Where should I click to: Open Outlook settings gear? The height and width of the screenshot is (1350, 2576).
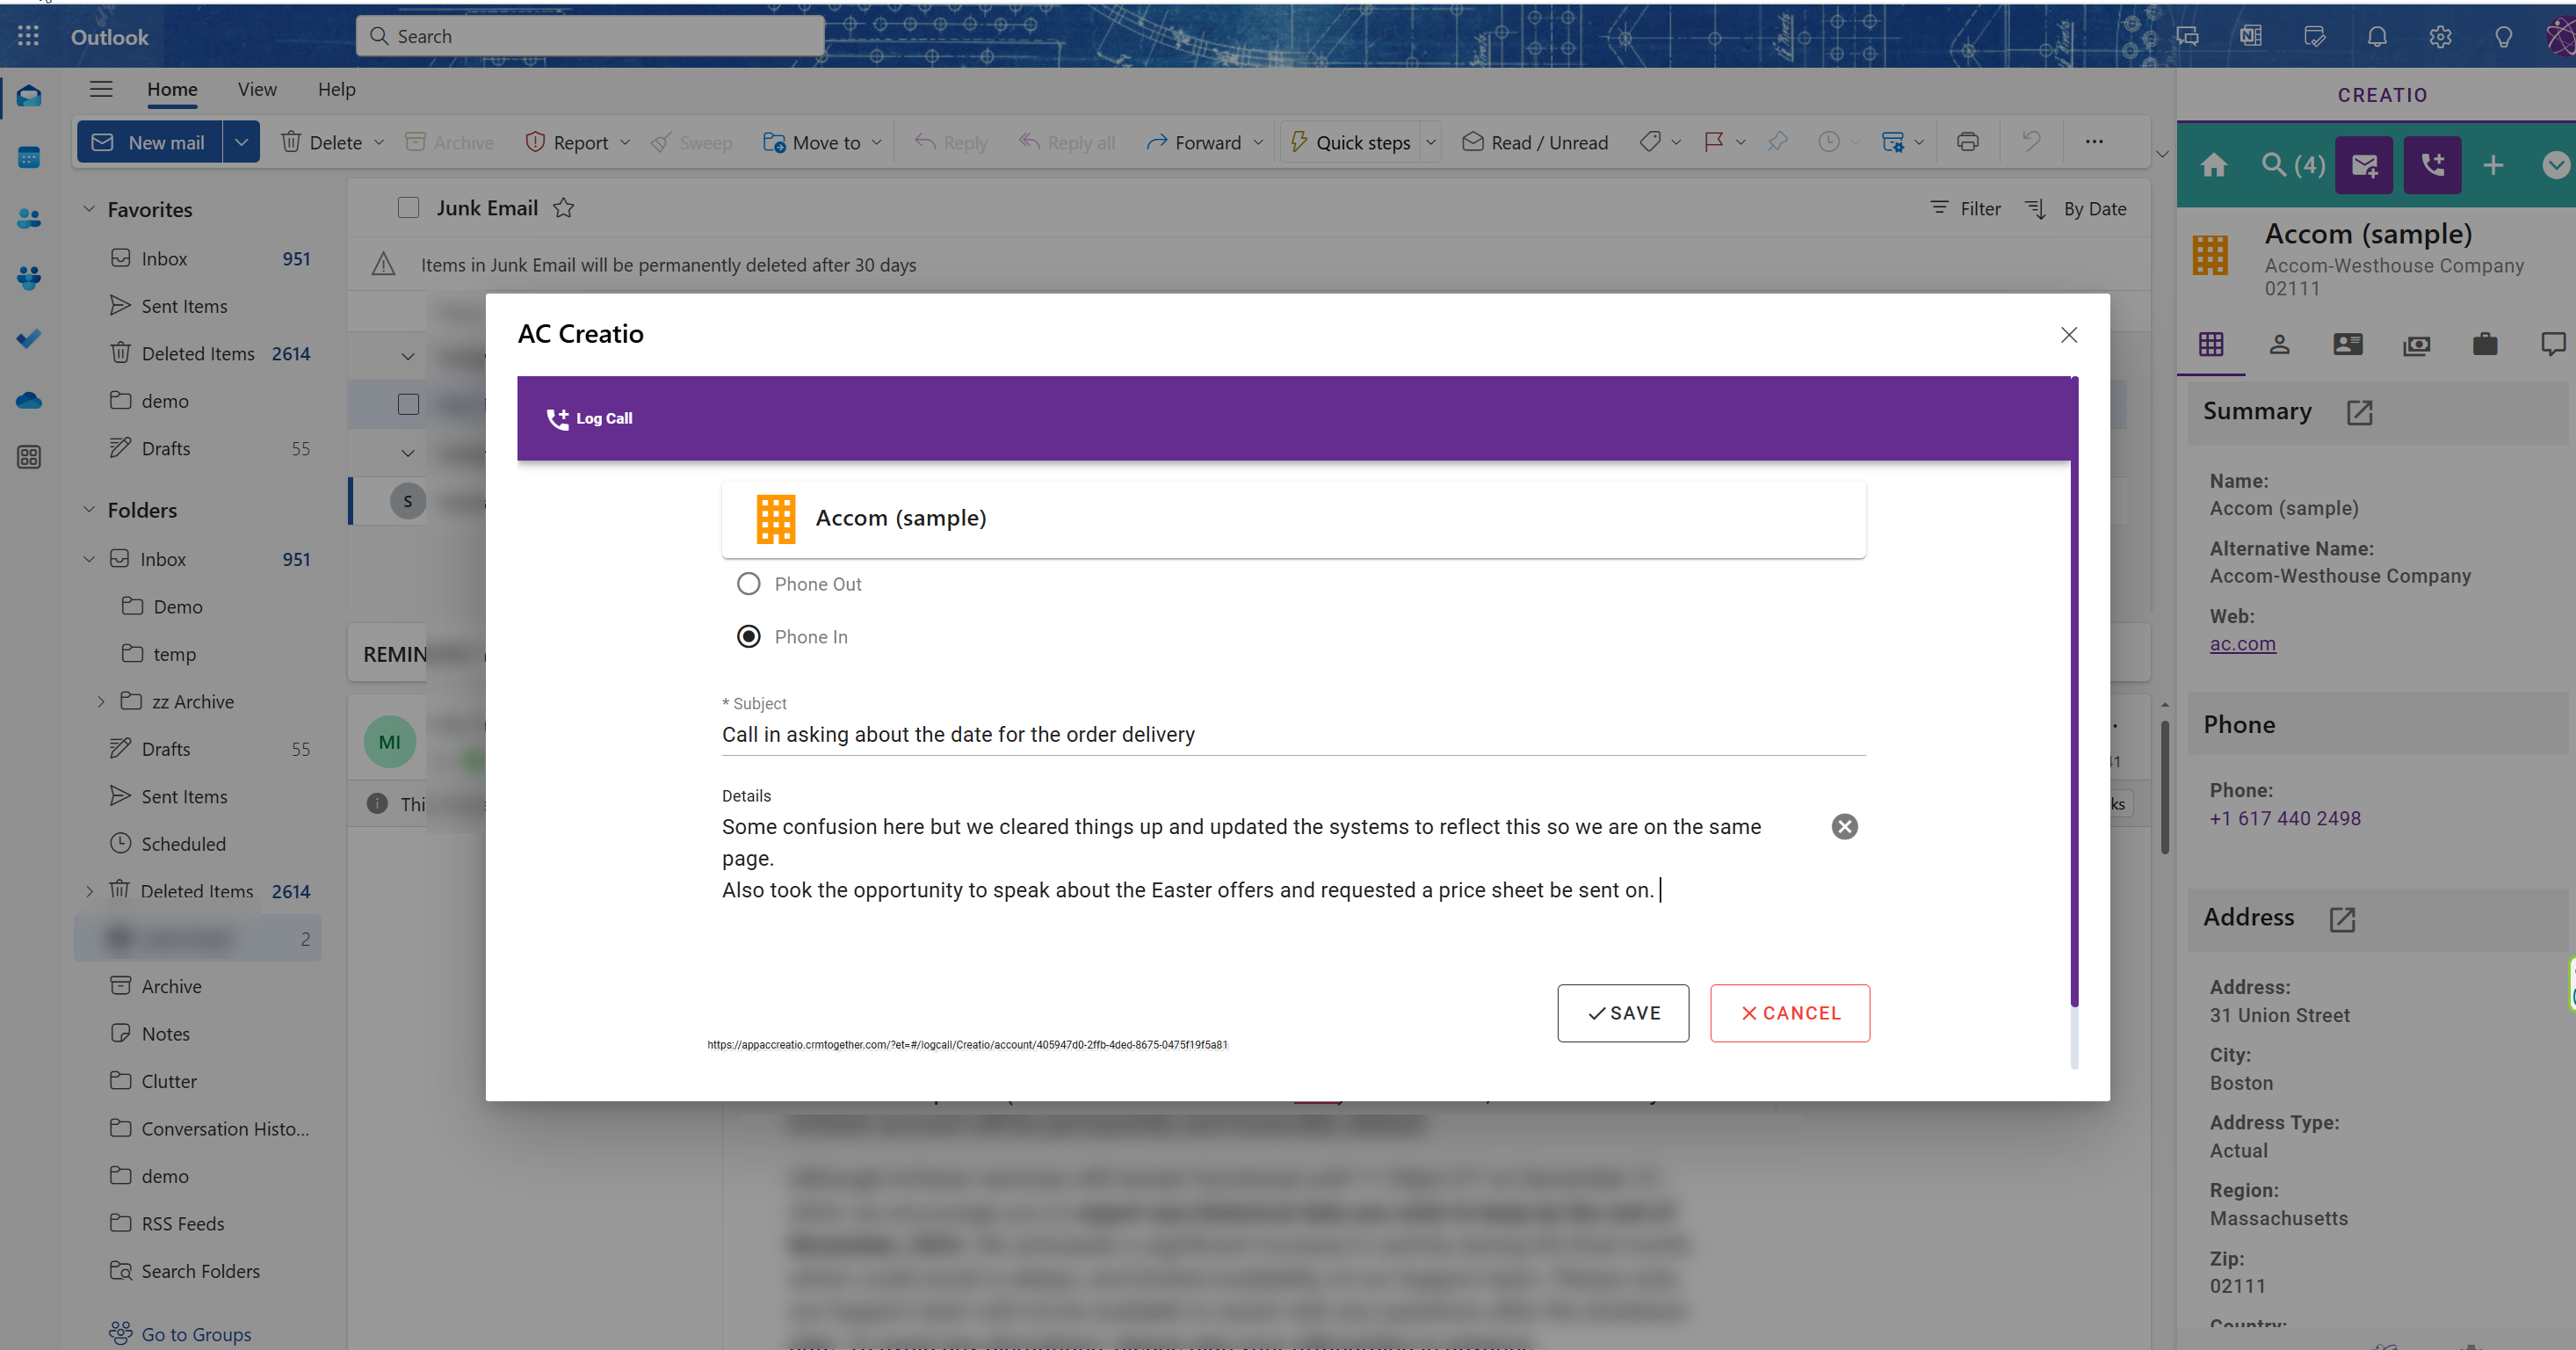(2440, 37)
